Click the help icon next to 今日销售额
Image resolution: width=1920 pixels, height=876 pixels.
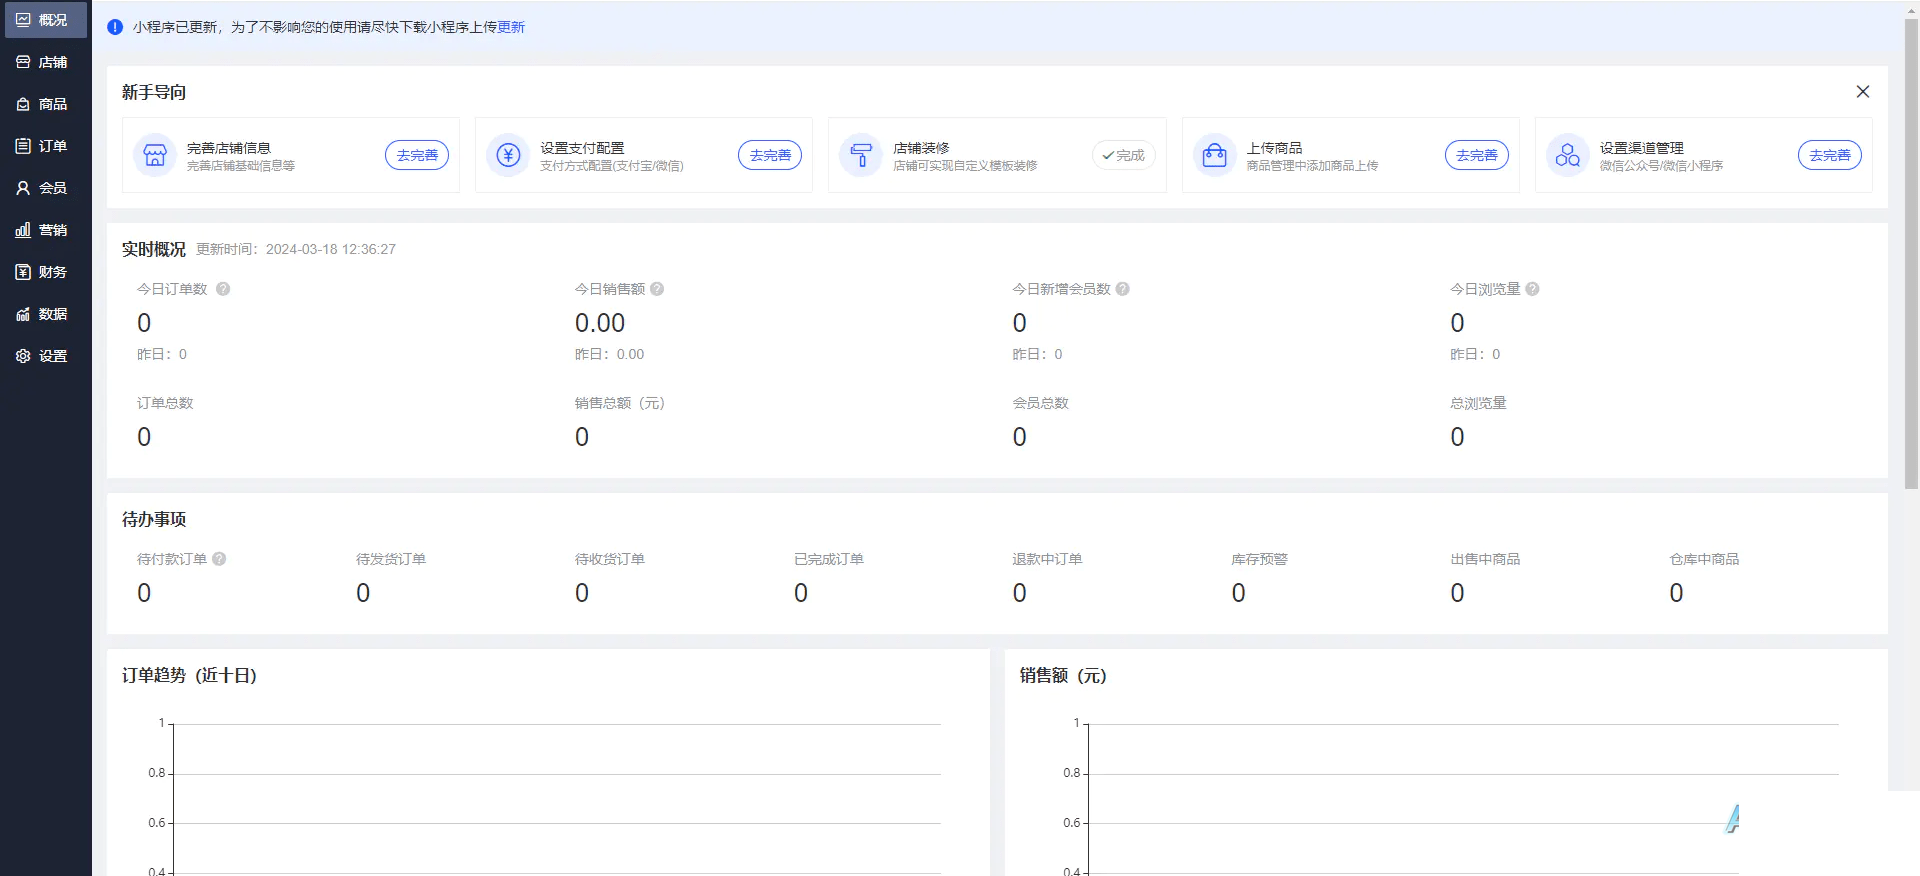657,289
